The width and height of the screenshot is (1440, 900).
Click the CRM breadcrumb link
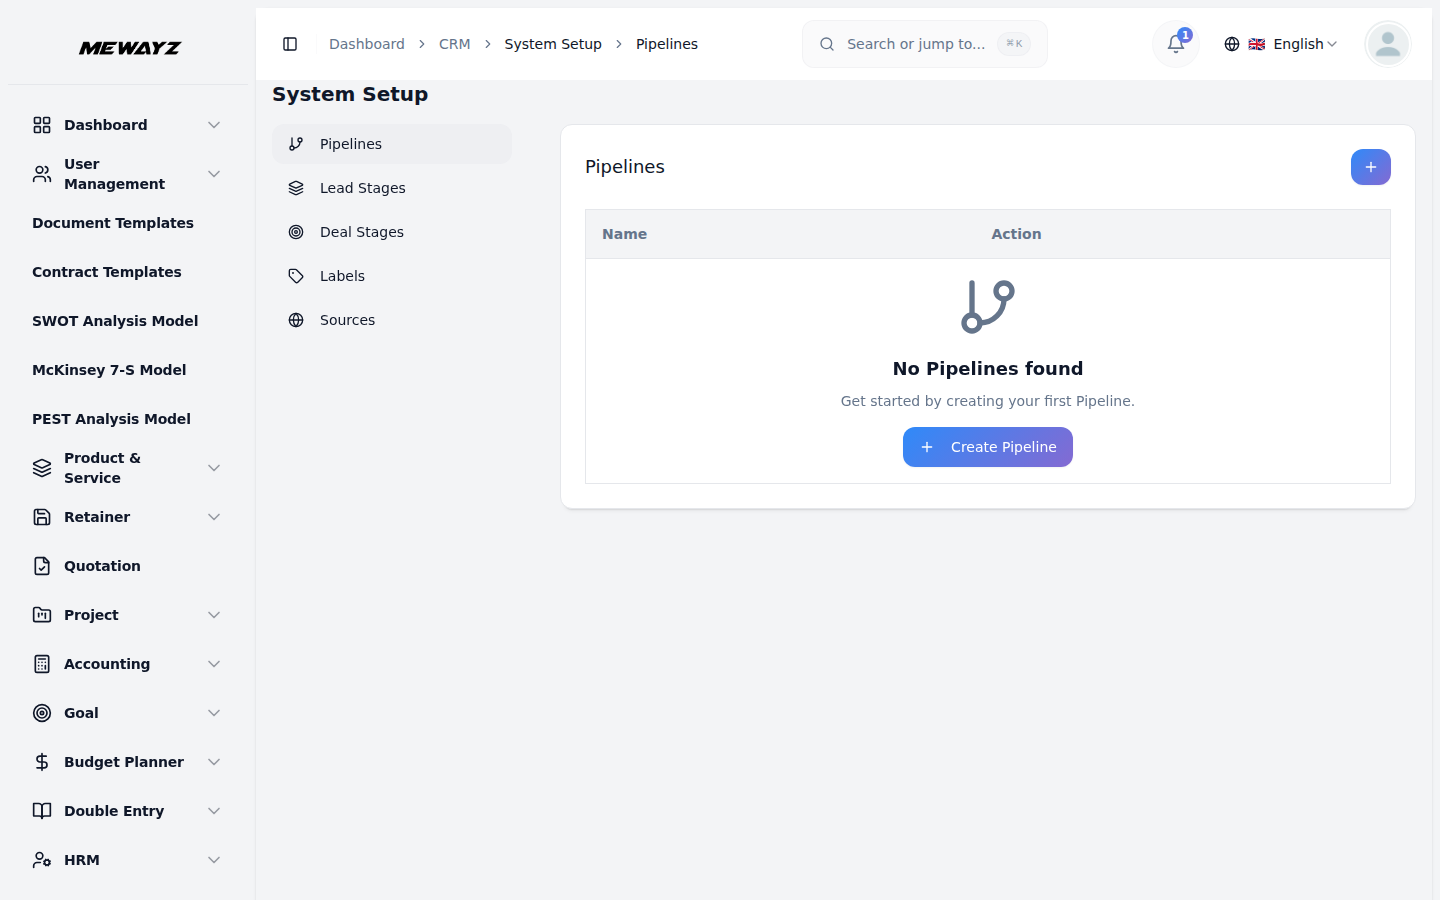click(x=455, y=44)
